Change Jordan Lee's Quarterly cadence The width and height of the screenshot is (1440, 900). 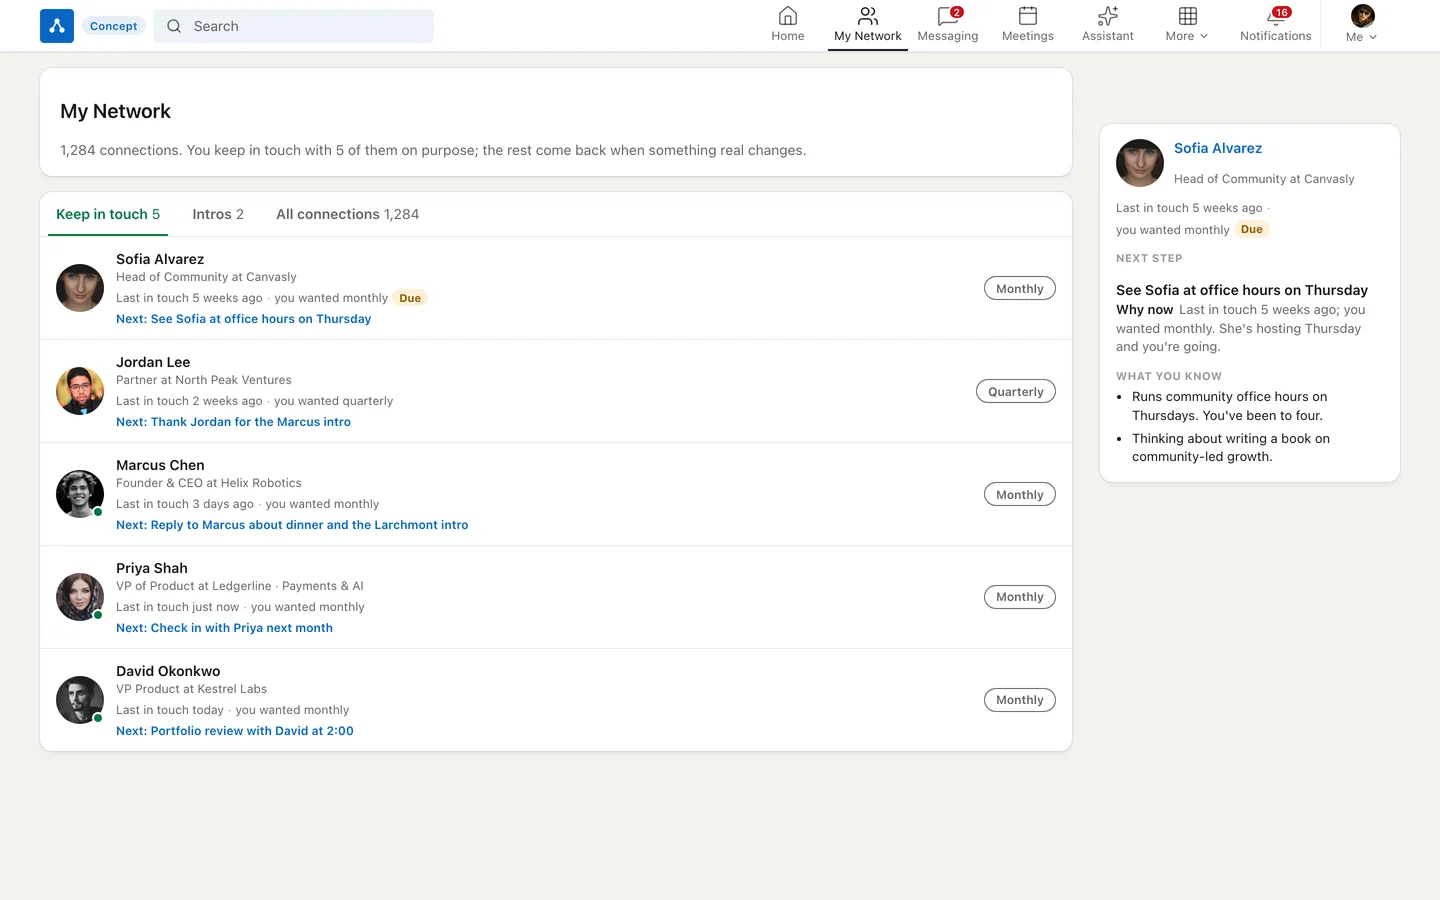pos(1016,391)
